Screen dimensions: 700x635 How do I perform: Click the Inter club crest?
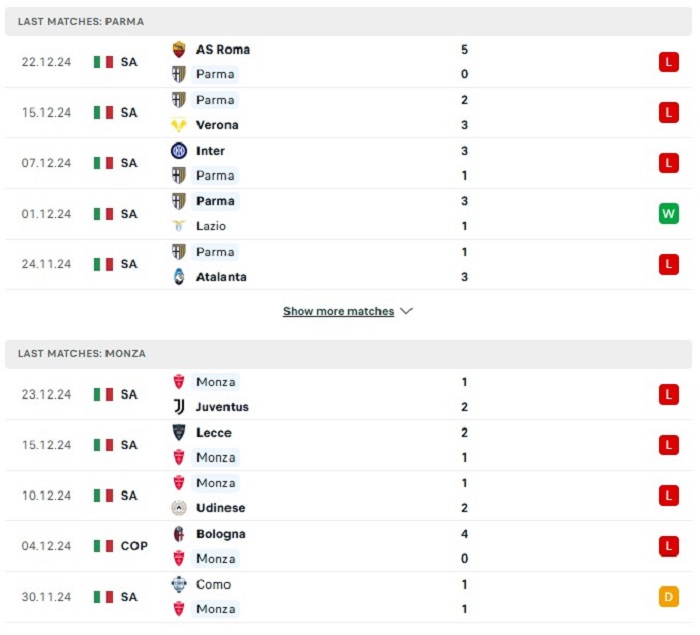[179, 150]
